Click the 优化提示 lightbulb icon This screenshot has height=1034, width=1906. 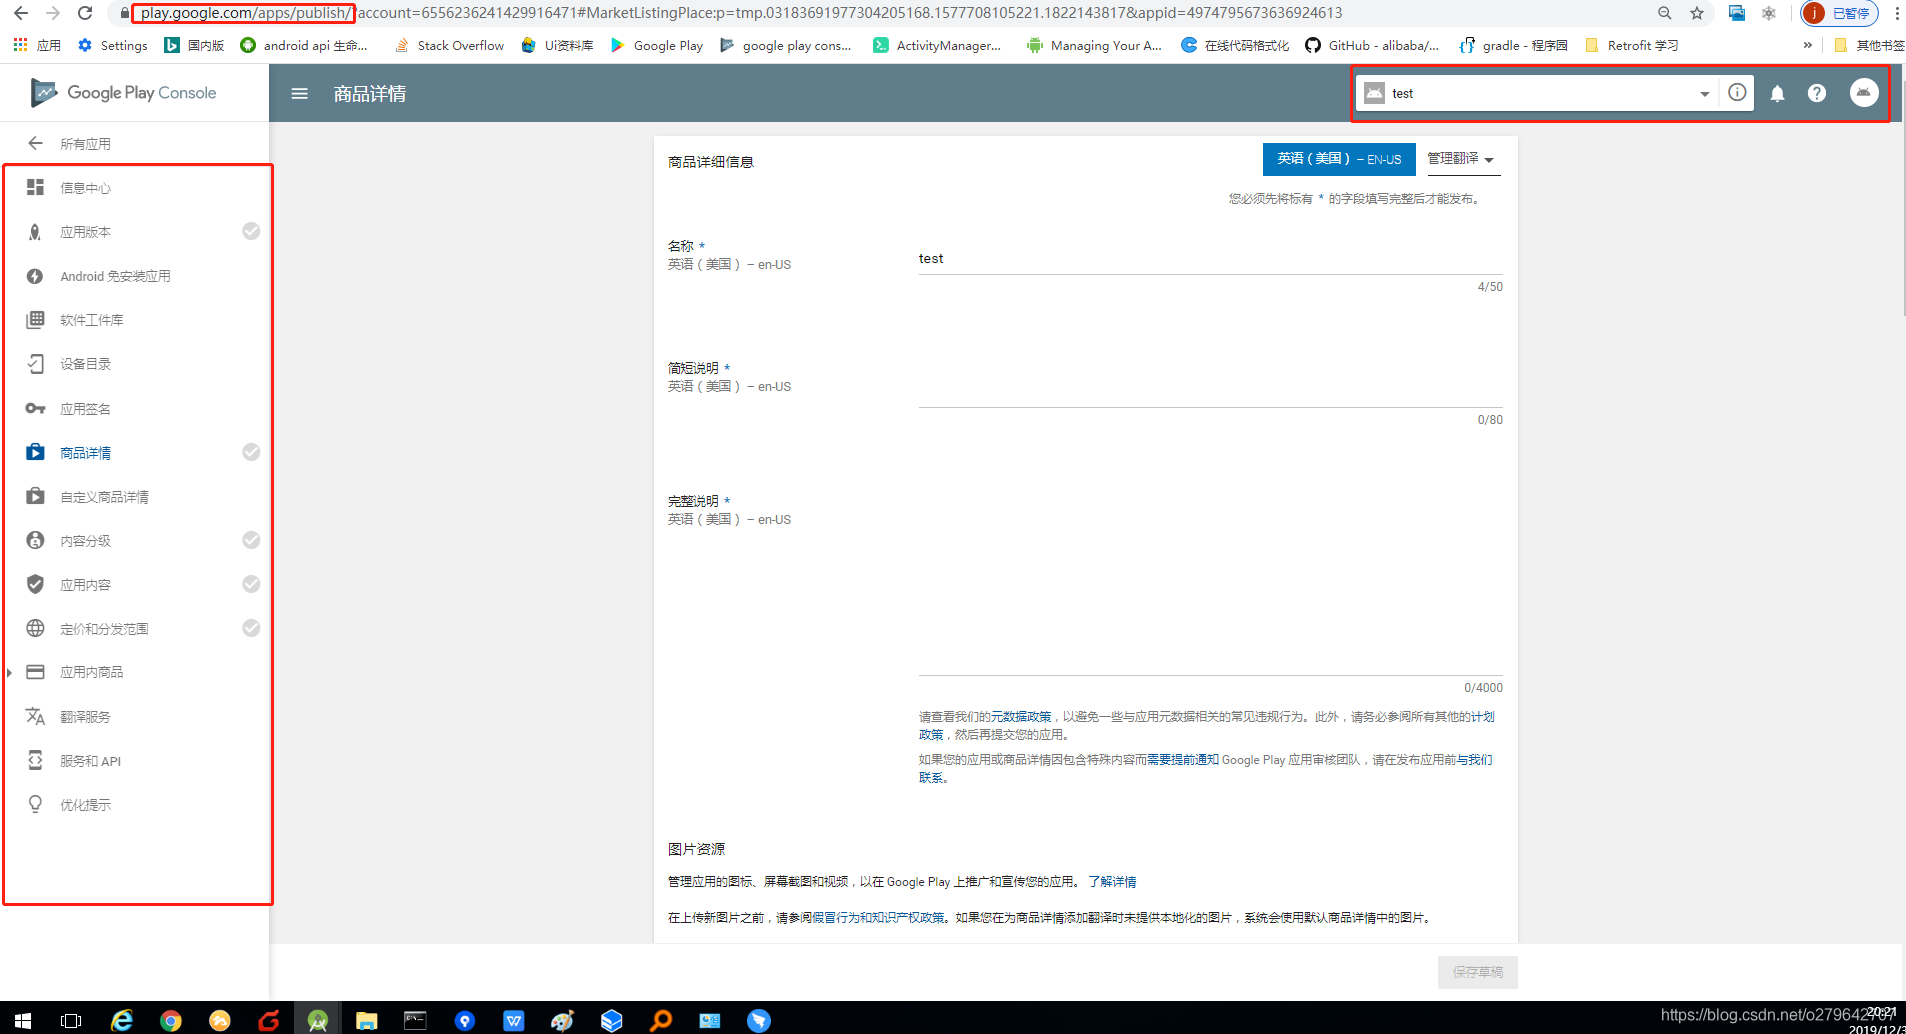(x=36, y=804)
